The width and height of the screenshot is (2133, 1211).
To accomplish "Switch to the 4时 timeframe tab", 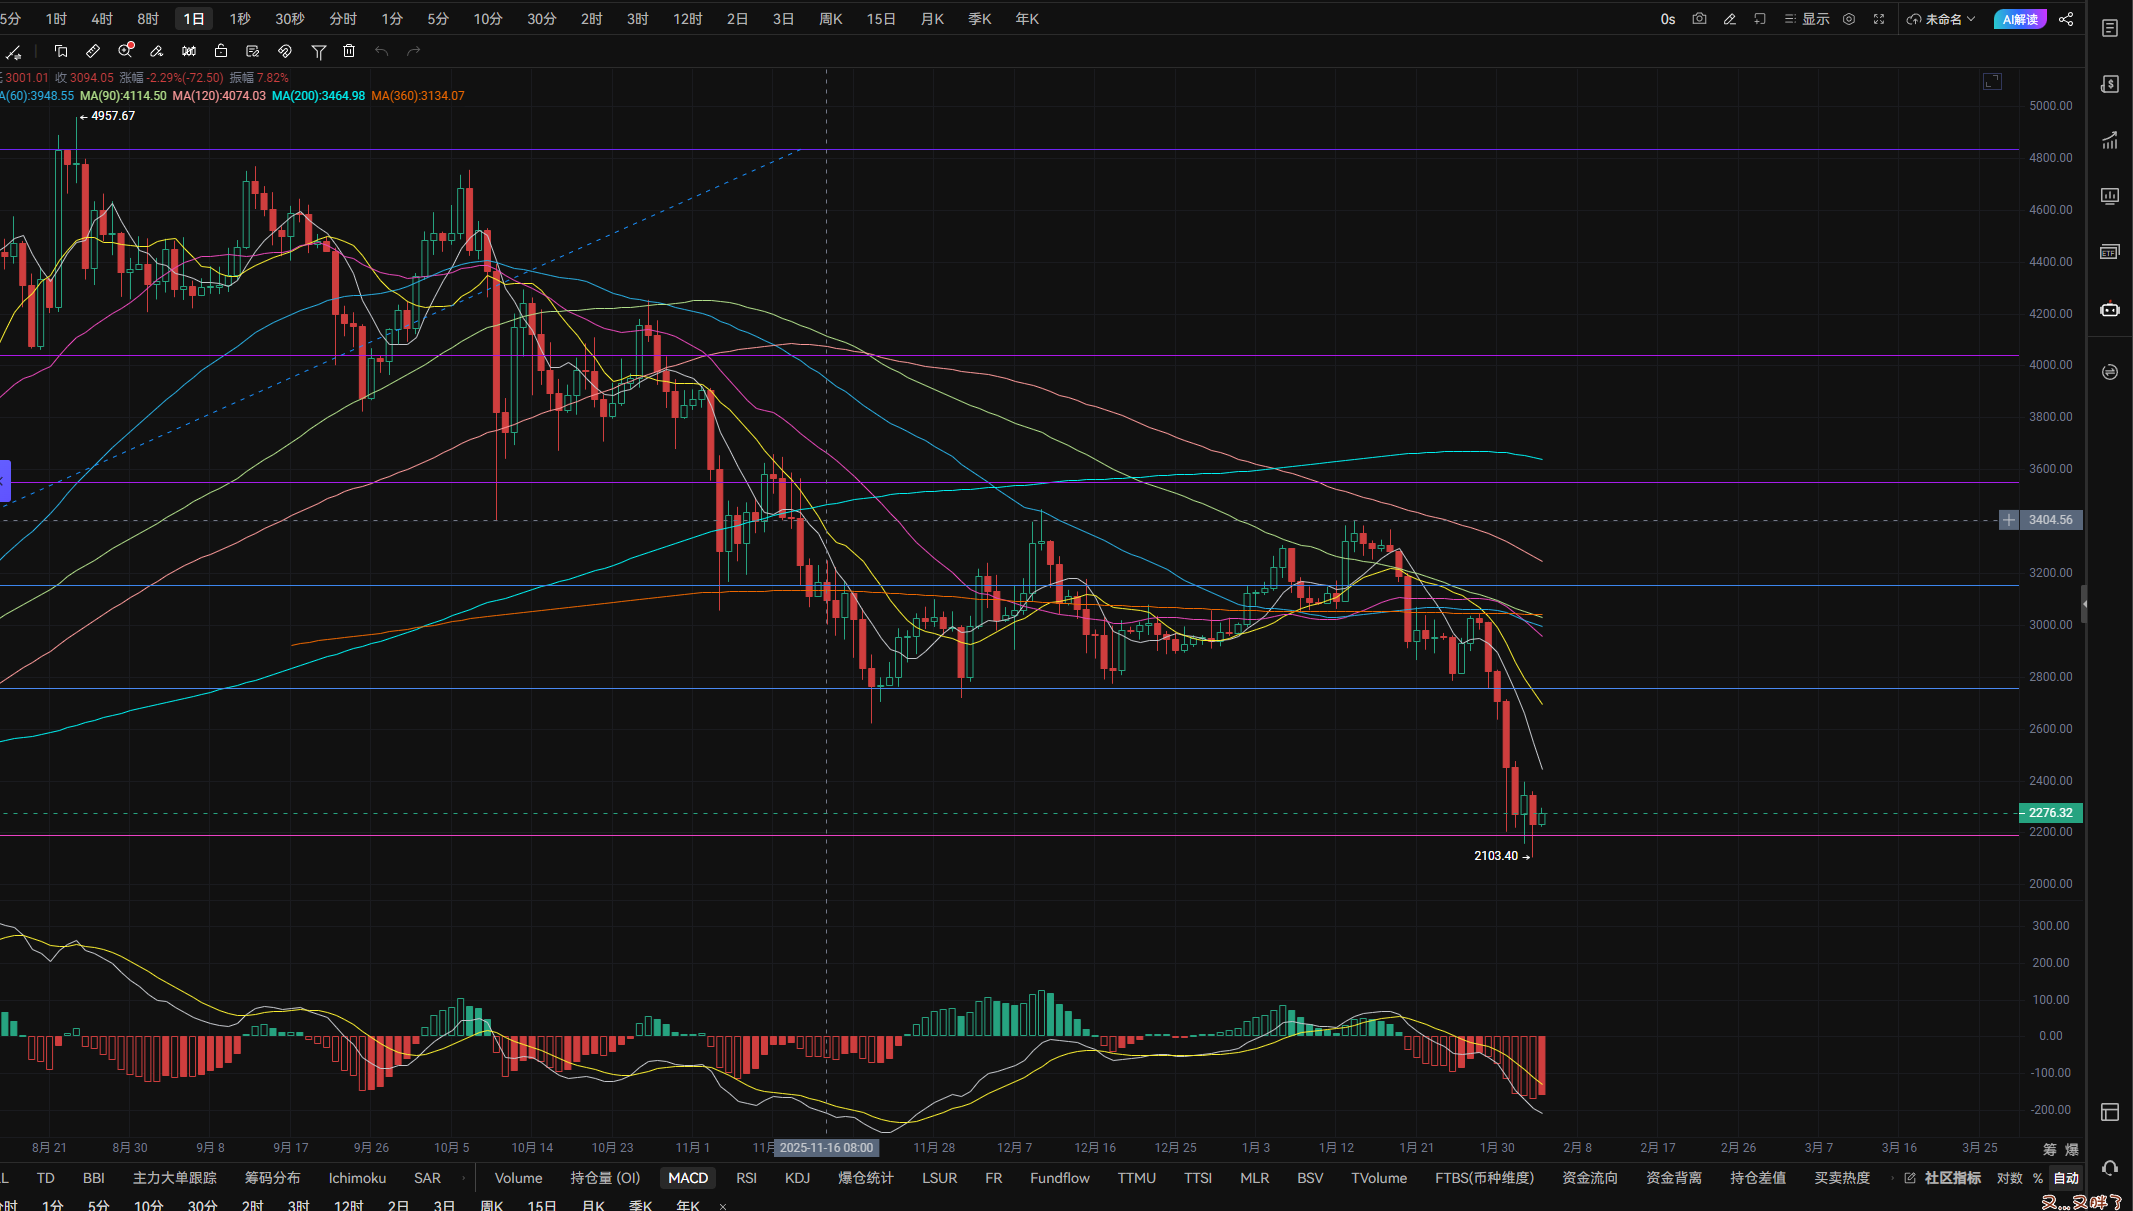I will point(102,19).
